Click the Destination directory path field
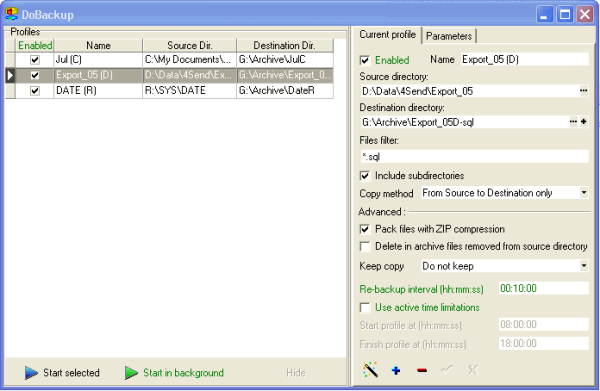The image size is (600, 391). click(464, 122)
